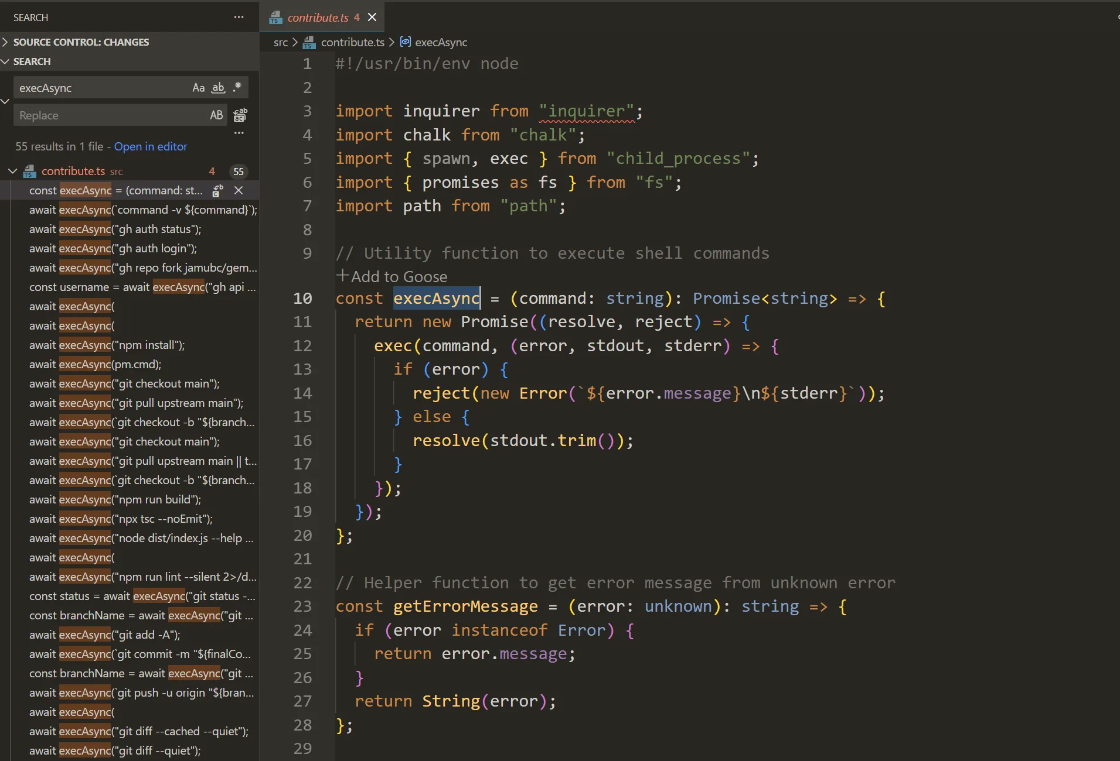Expand Source Control: Changes section
This screenshot has height=761, width=1120.
80,42
